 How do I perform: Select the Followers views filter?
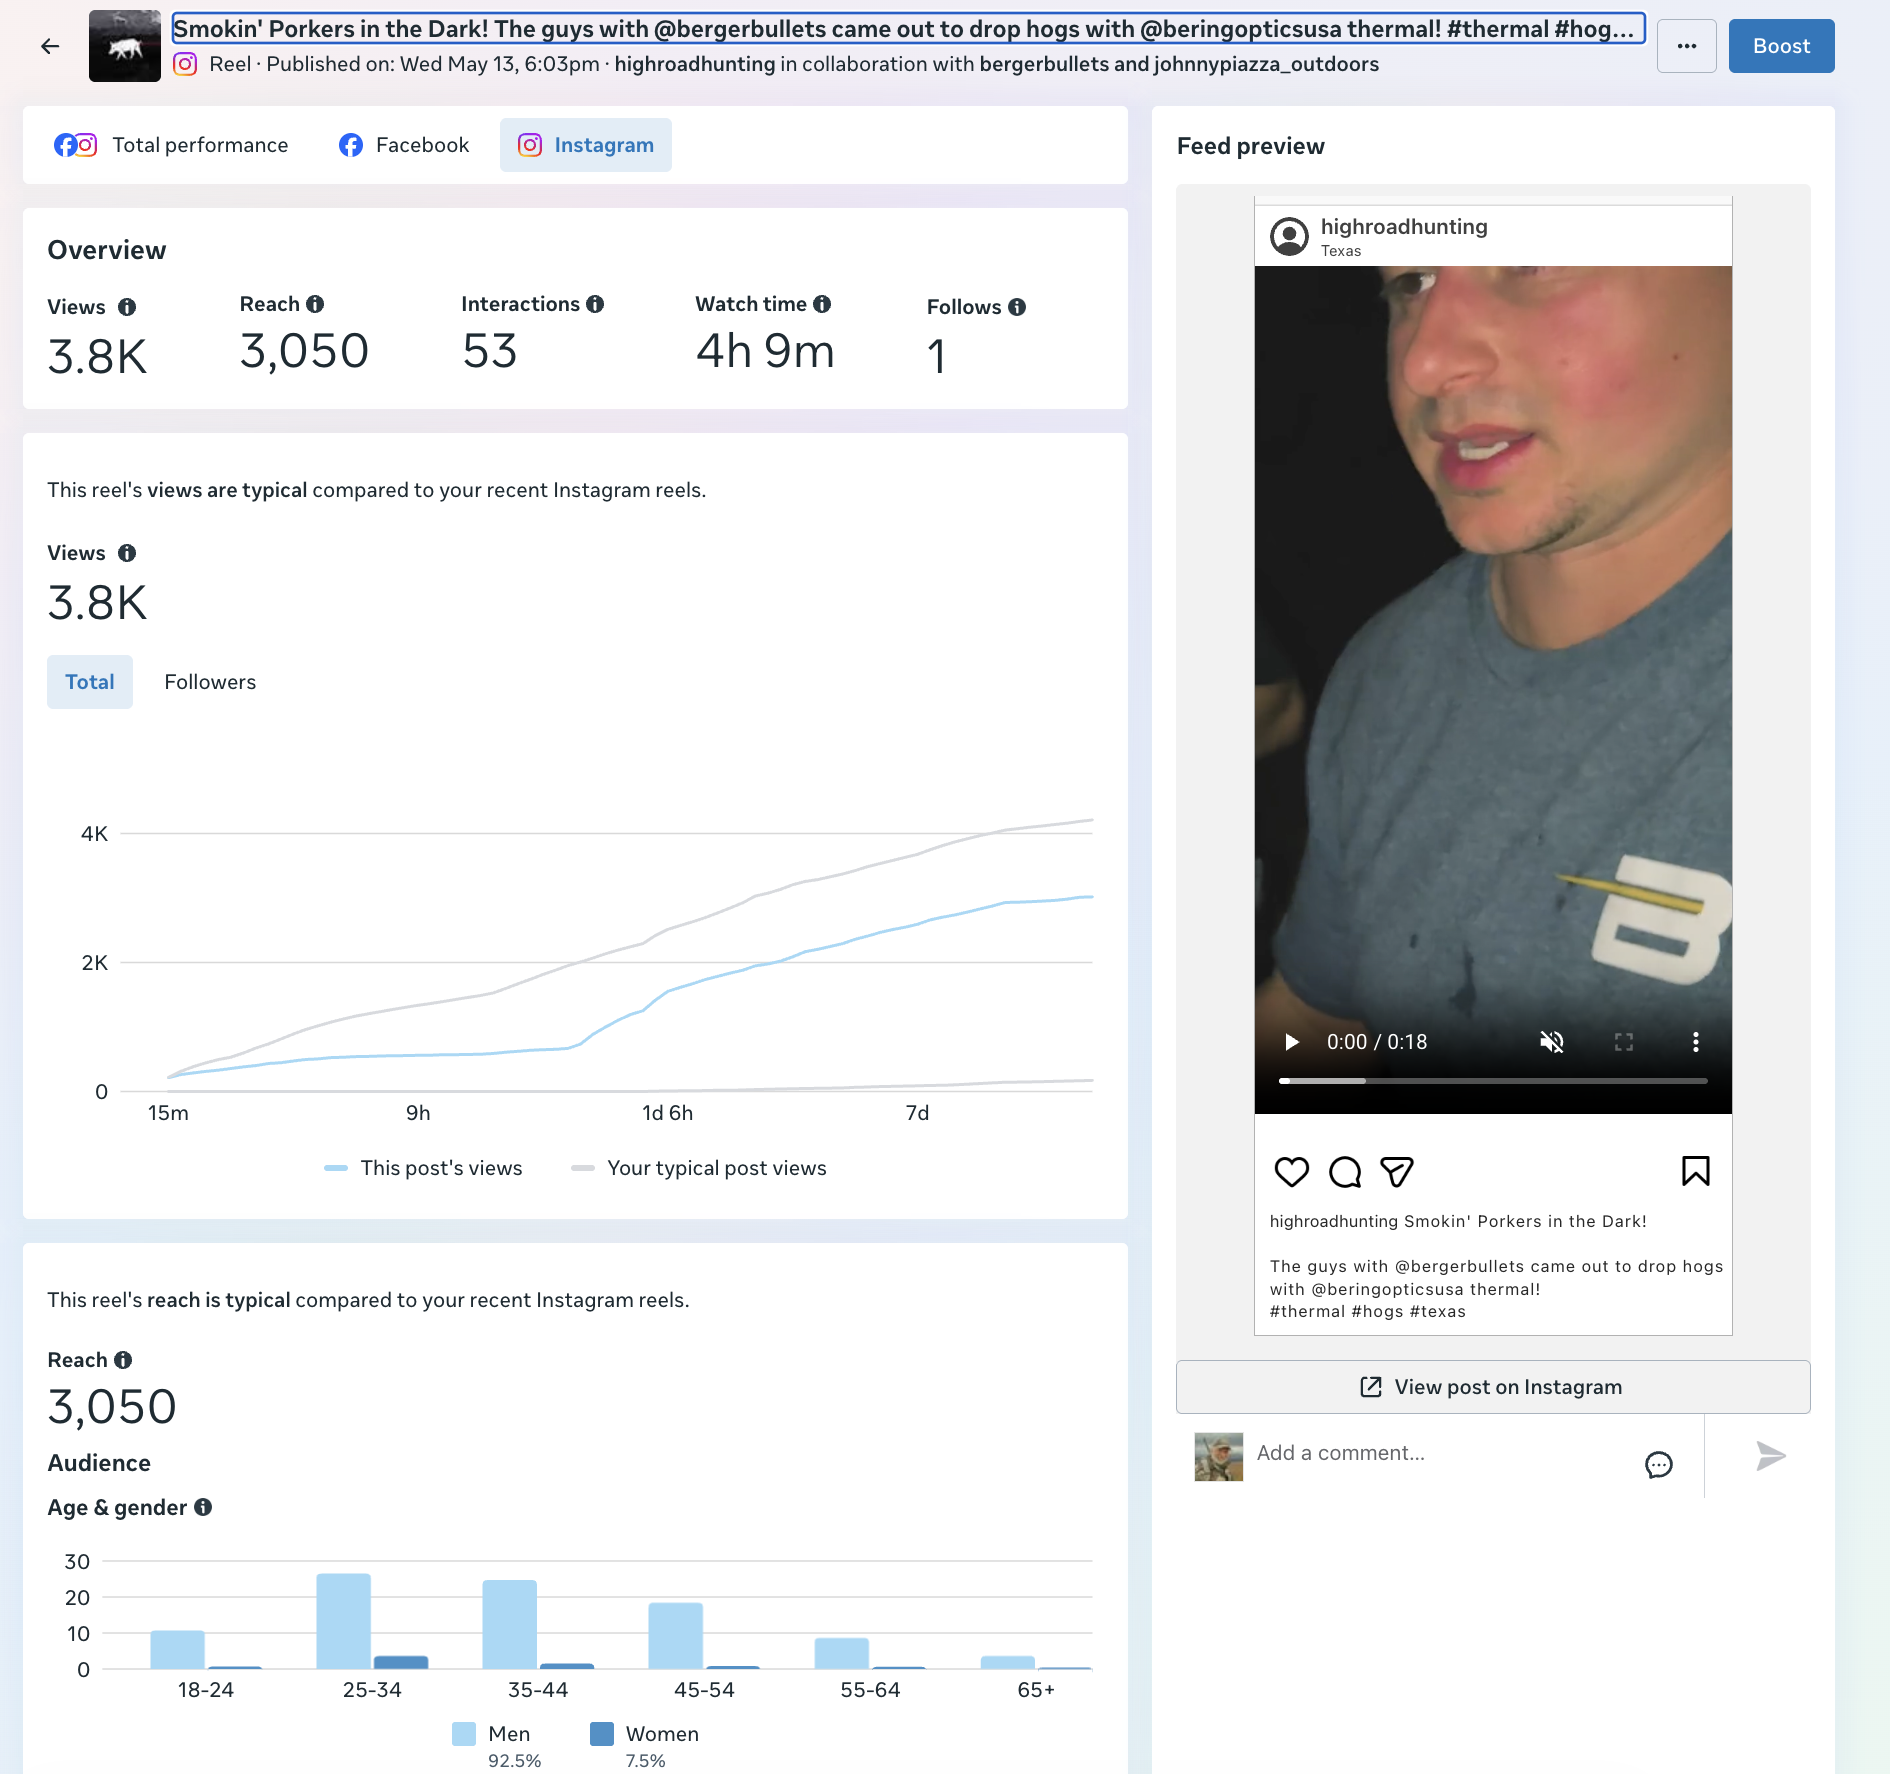pos(210,682)
